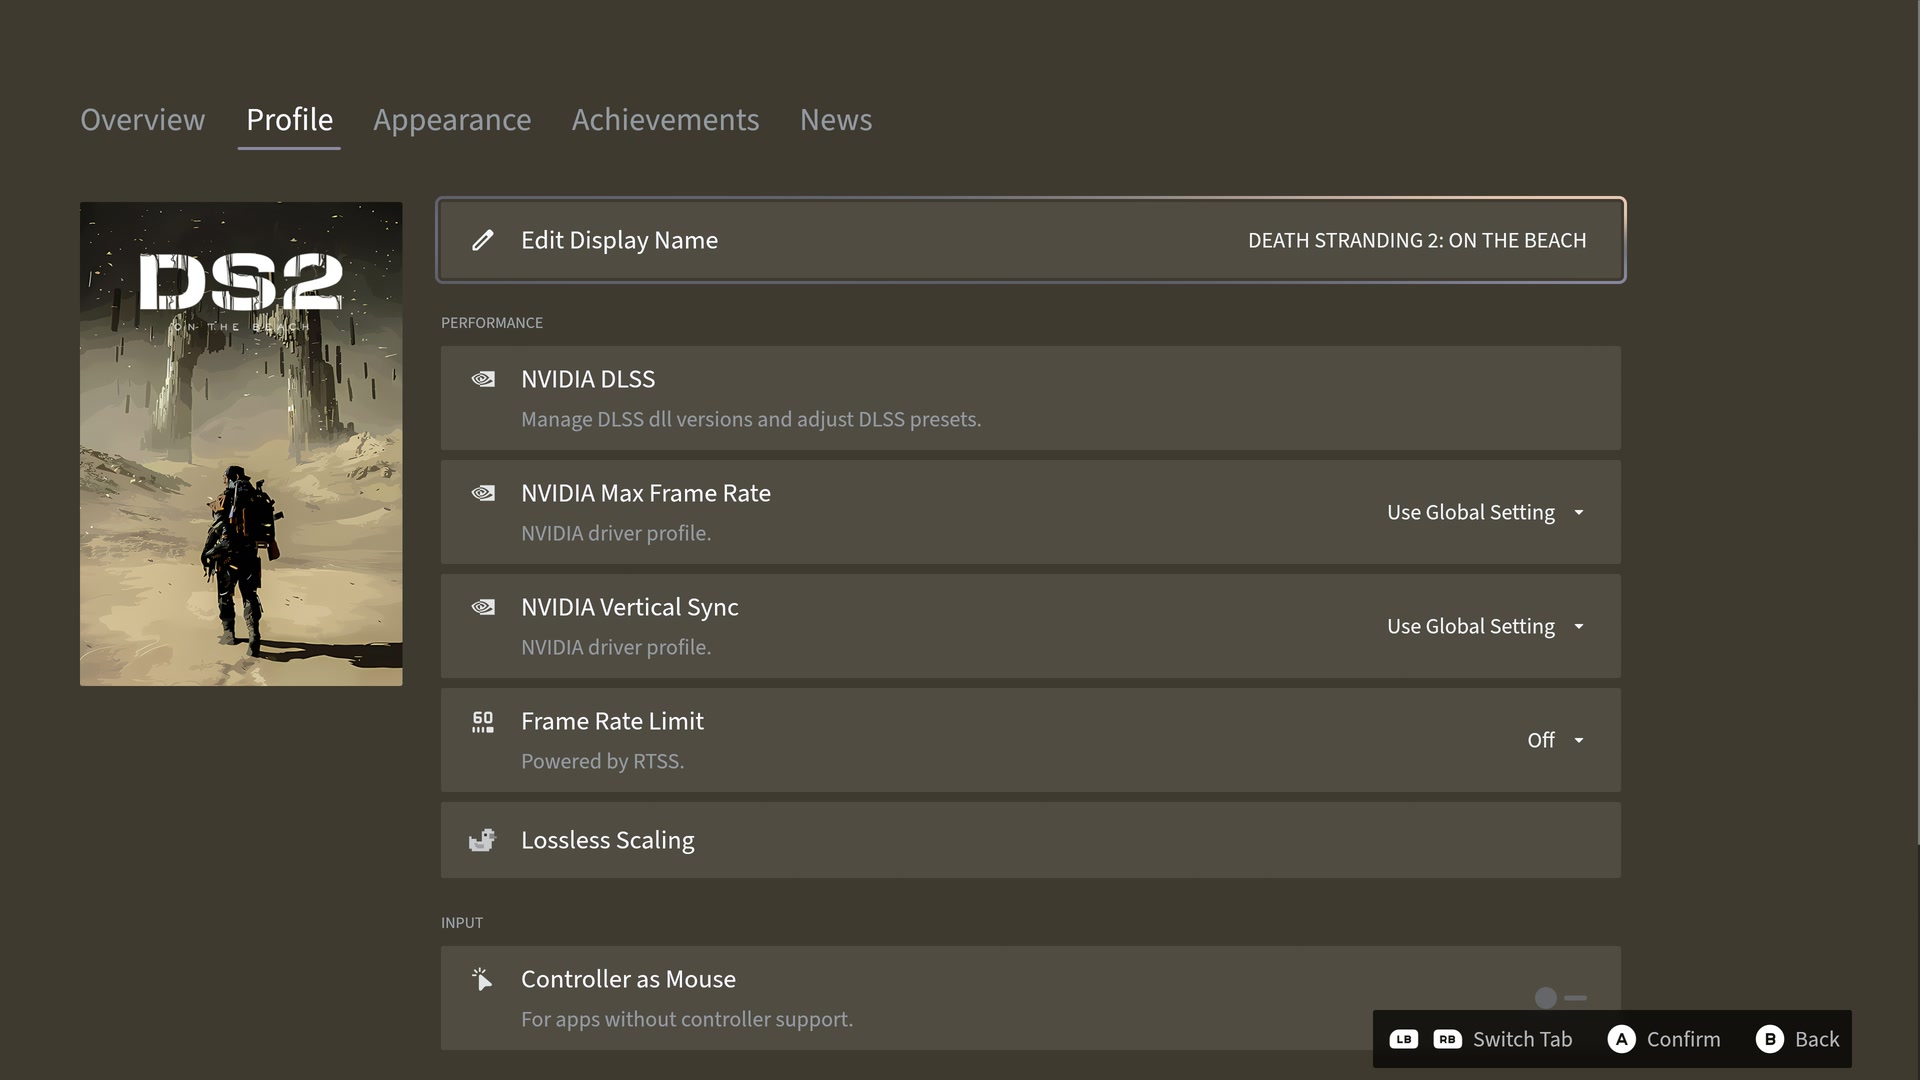Click the 'Powered by RTSS.' text

pos(602,761)
